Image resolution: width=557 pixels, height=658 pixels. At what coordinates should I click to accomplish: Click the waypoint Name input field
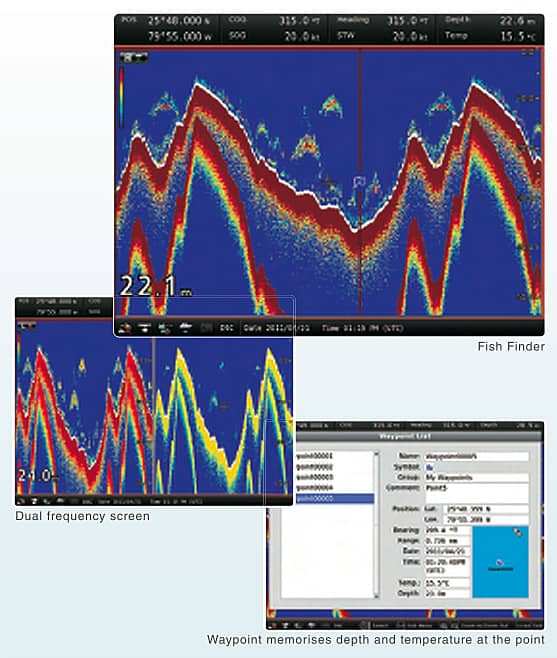coord(476,456)
